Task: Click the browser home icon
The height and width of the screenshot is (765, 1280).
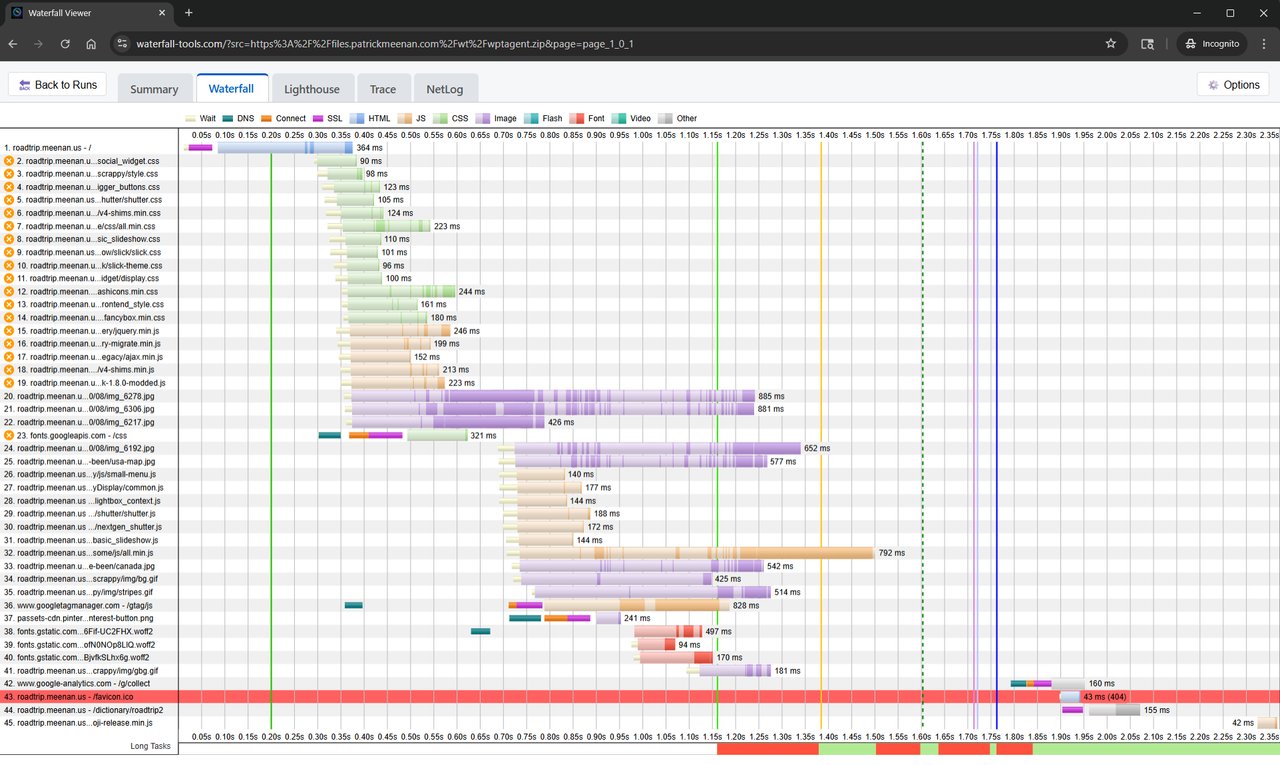Action: 91,44
